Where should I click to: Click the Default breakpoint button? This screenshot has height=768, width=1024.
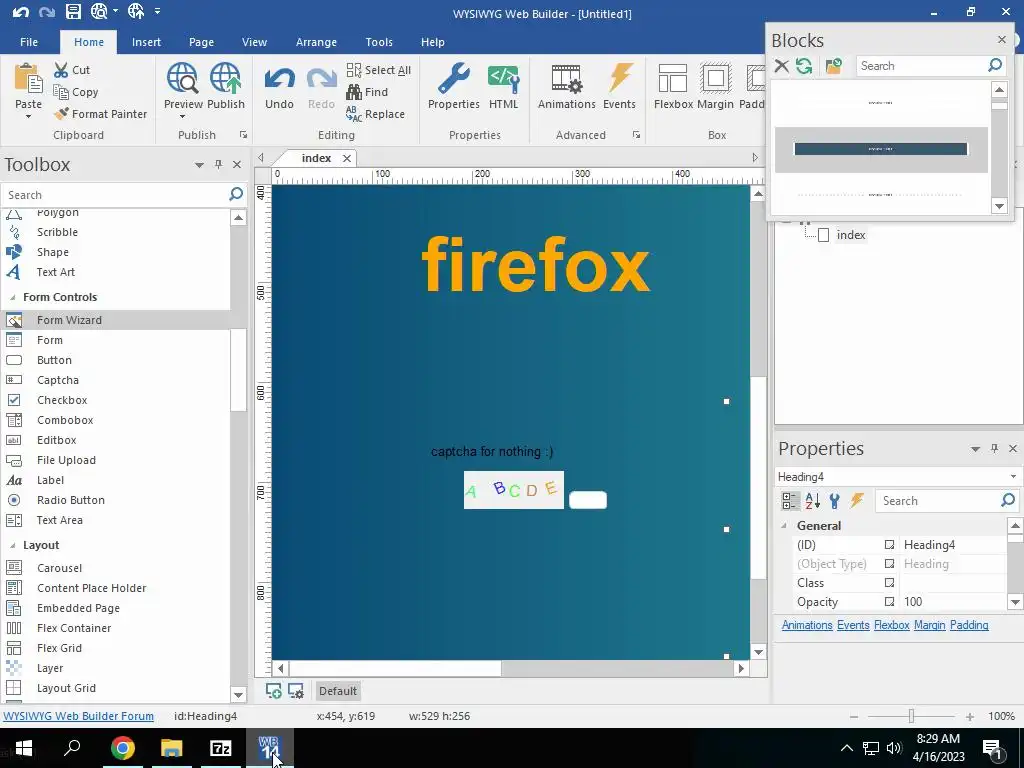pos(338,691)
